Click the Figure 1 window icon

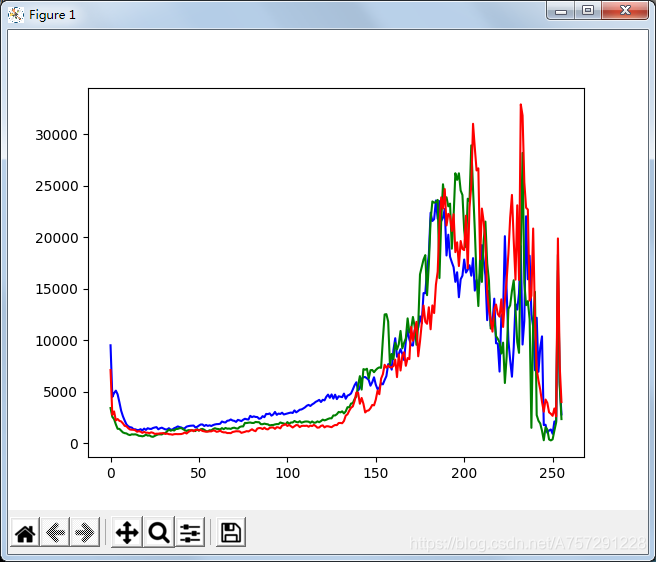(16, 15)
